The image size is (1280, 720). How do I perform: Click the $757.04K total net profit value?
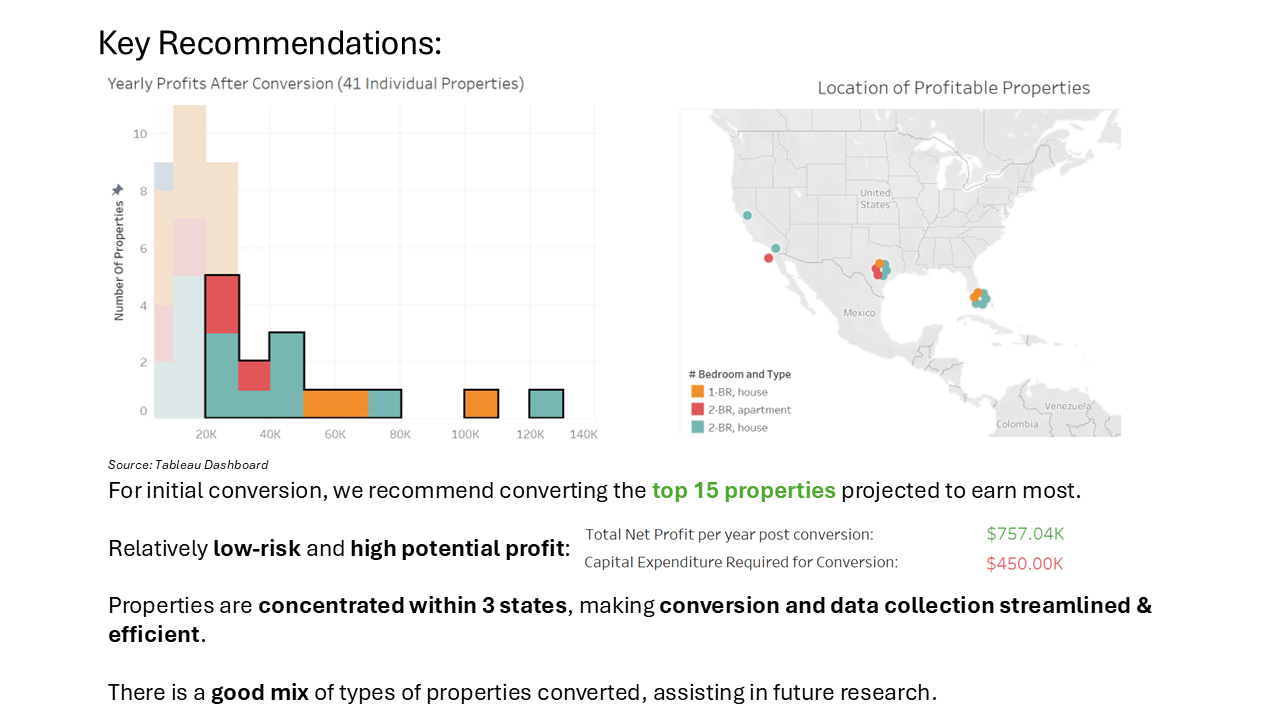1025,534
